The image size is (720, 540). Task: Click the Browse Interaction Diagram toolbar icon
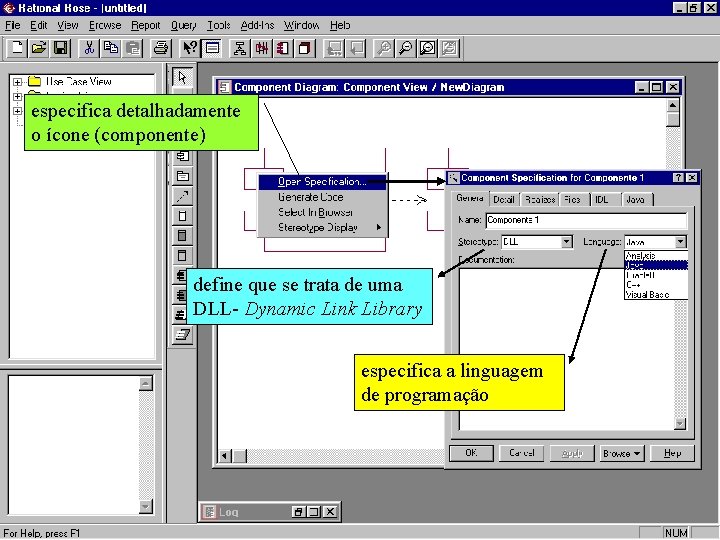pos(262,48)
